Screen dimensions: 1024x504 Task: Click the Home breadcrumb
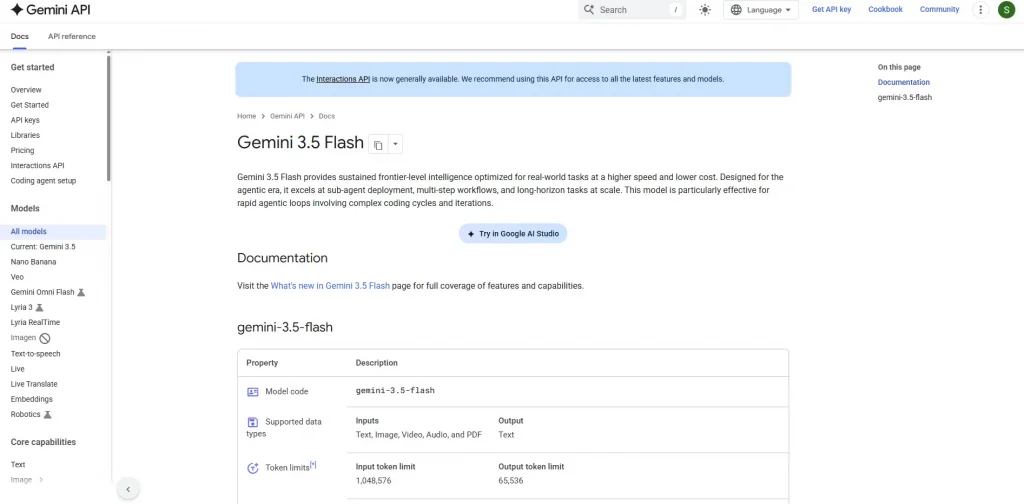(246, 116)
